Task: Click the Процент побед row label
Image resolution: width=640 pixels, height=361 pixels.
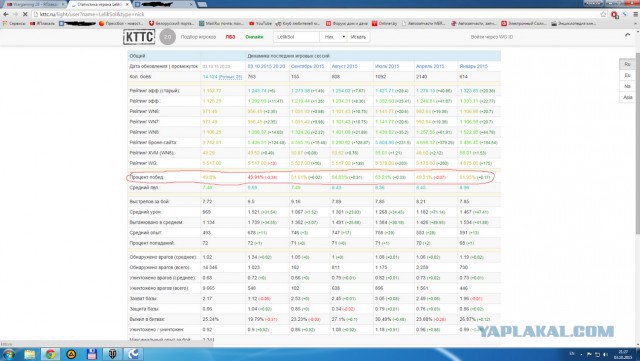Action: pos(147,177)
